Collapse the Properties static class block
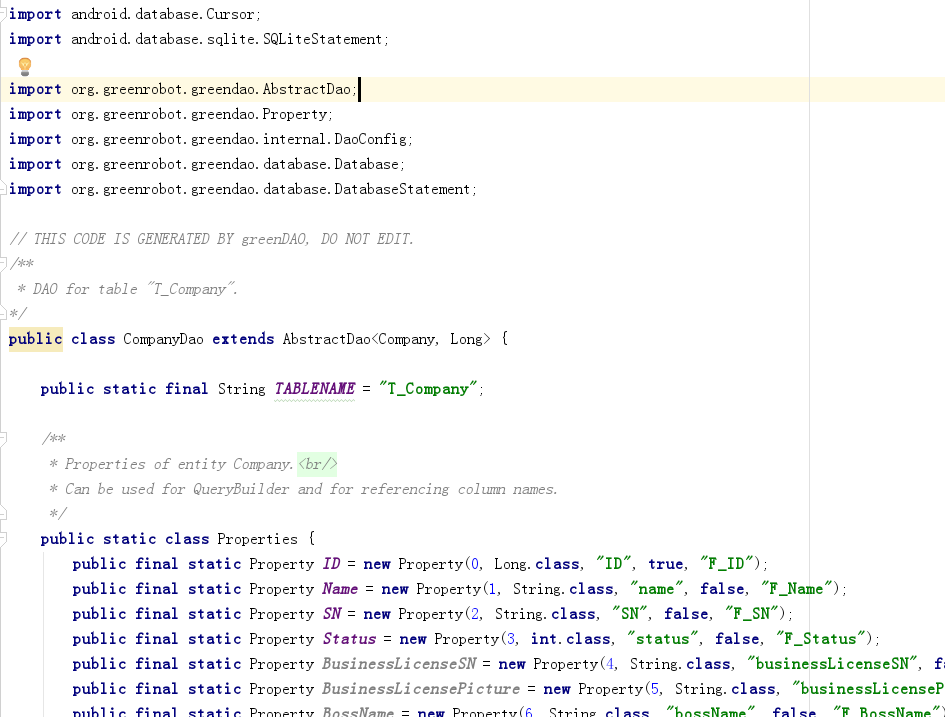945x717 pixels. click(3, 539)
